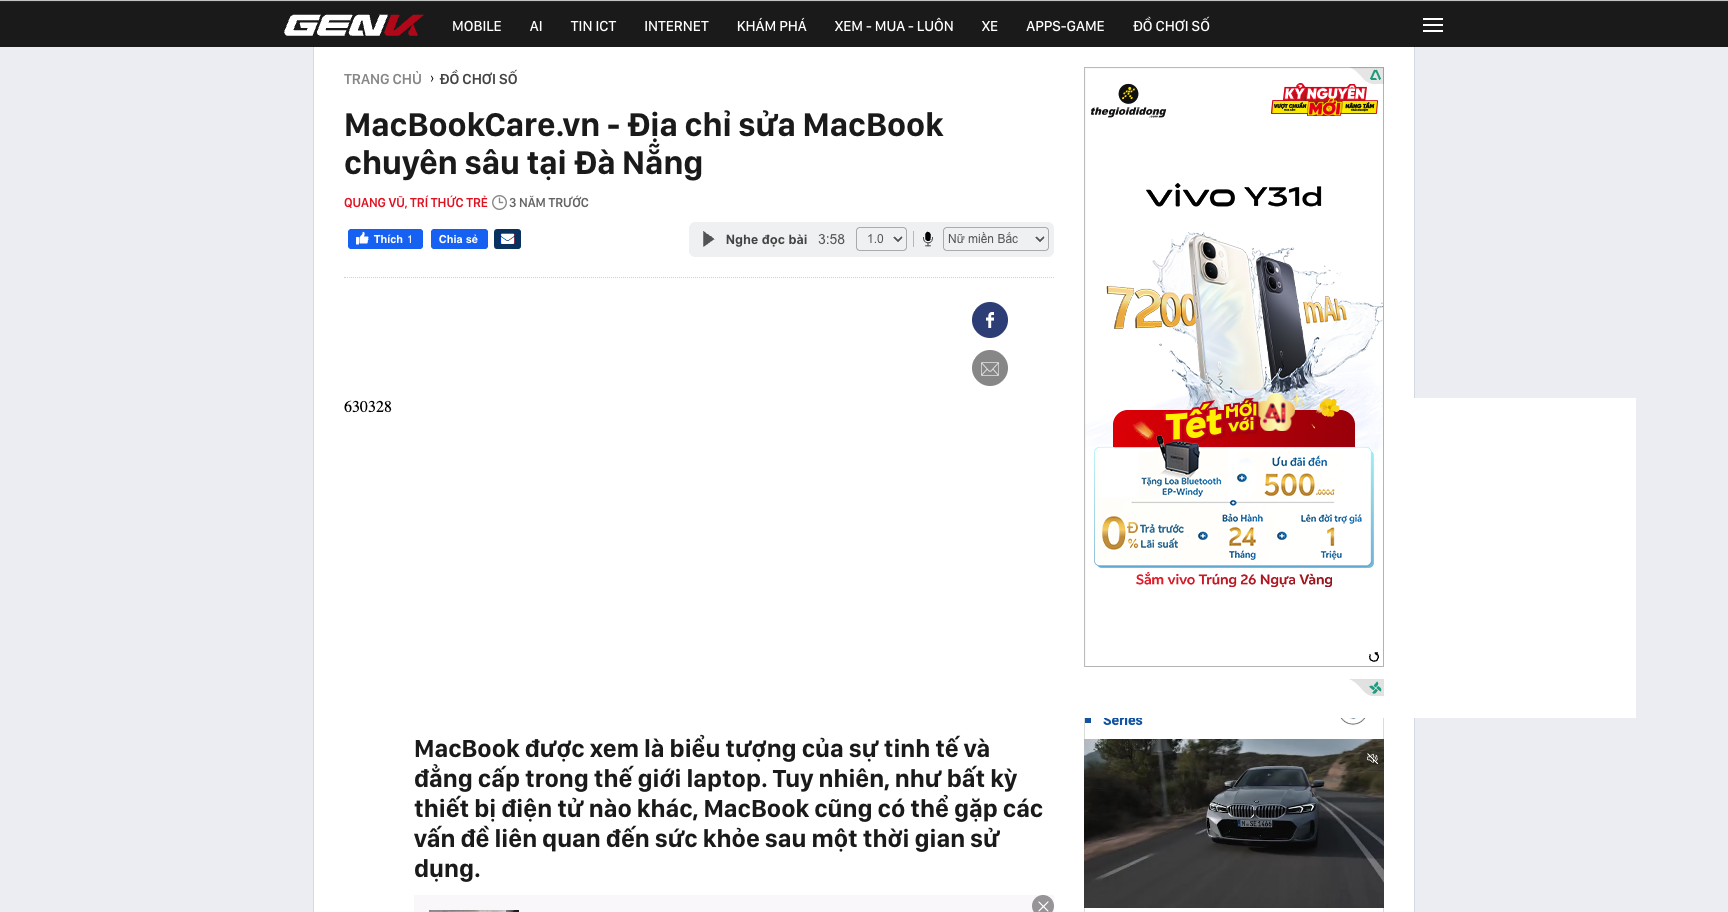This screenshot has width=1728, height=912.
Task: Click the Facebook Thích like button
Action: tap(385, 239)
